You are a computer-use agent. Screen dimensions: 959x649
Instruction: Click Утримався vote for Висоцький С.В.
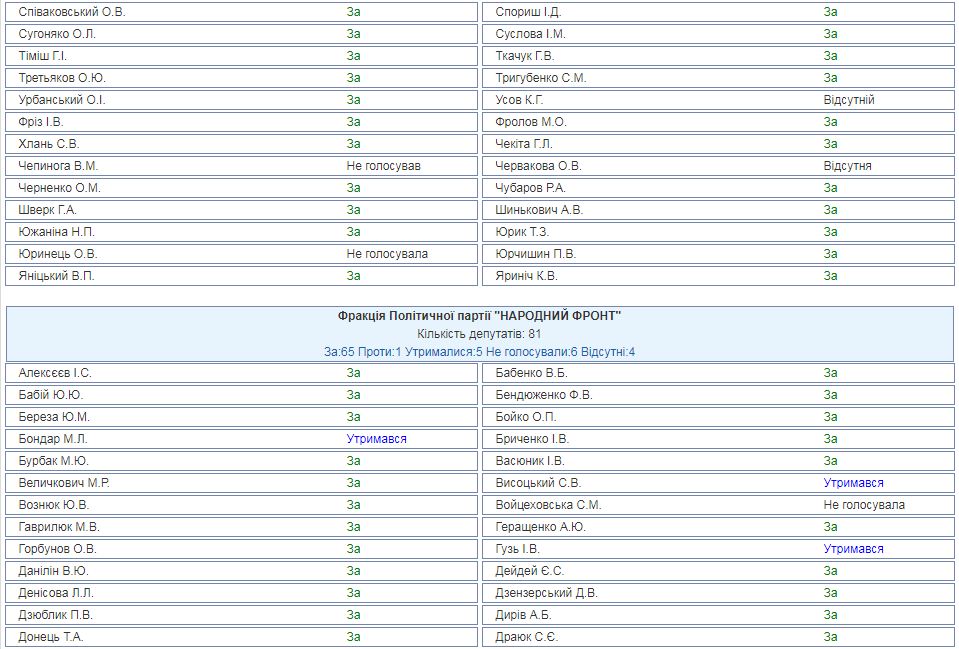point(853,483)
